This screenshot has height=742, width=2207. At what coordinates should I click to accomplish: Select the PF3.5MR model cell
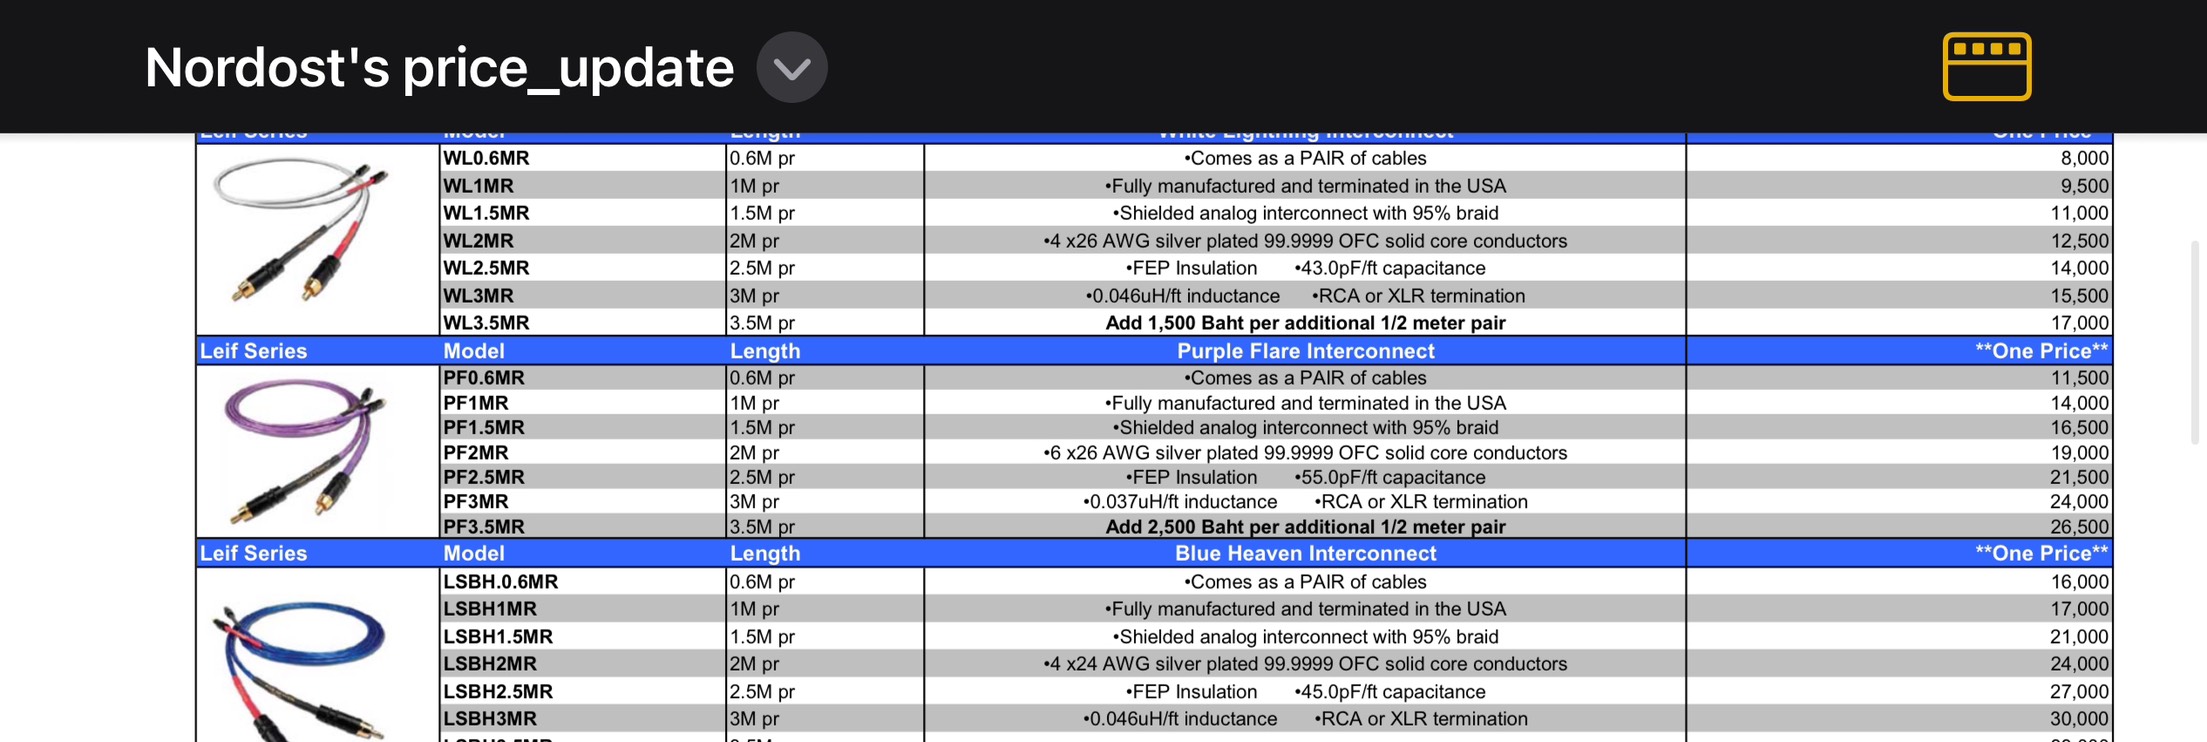(x=582, y=526)
